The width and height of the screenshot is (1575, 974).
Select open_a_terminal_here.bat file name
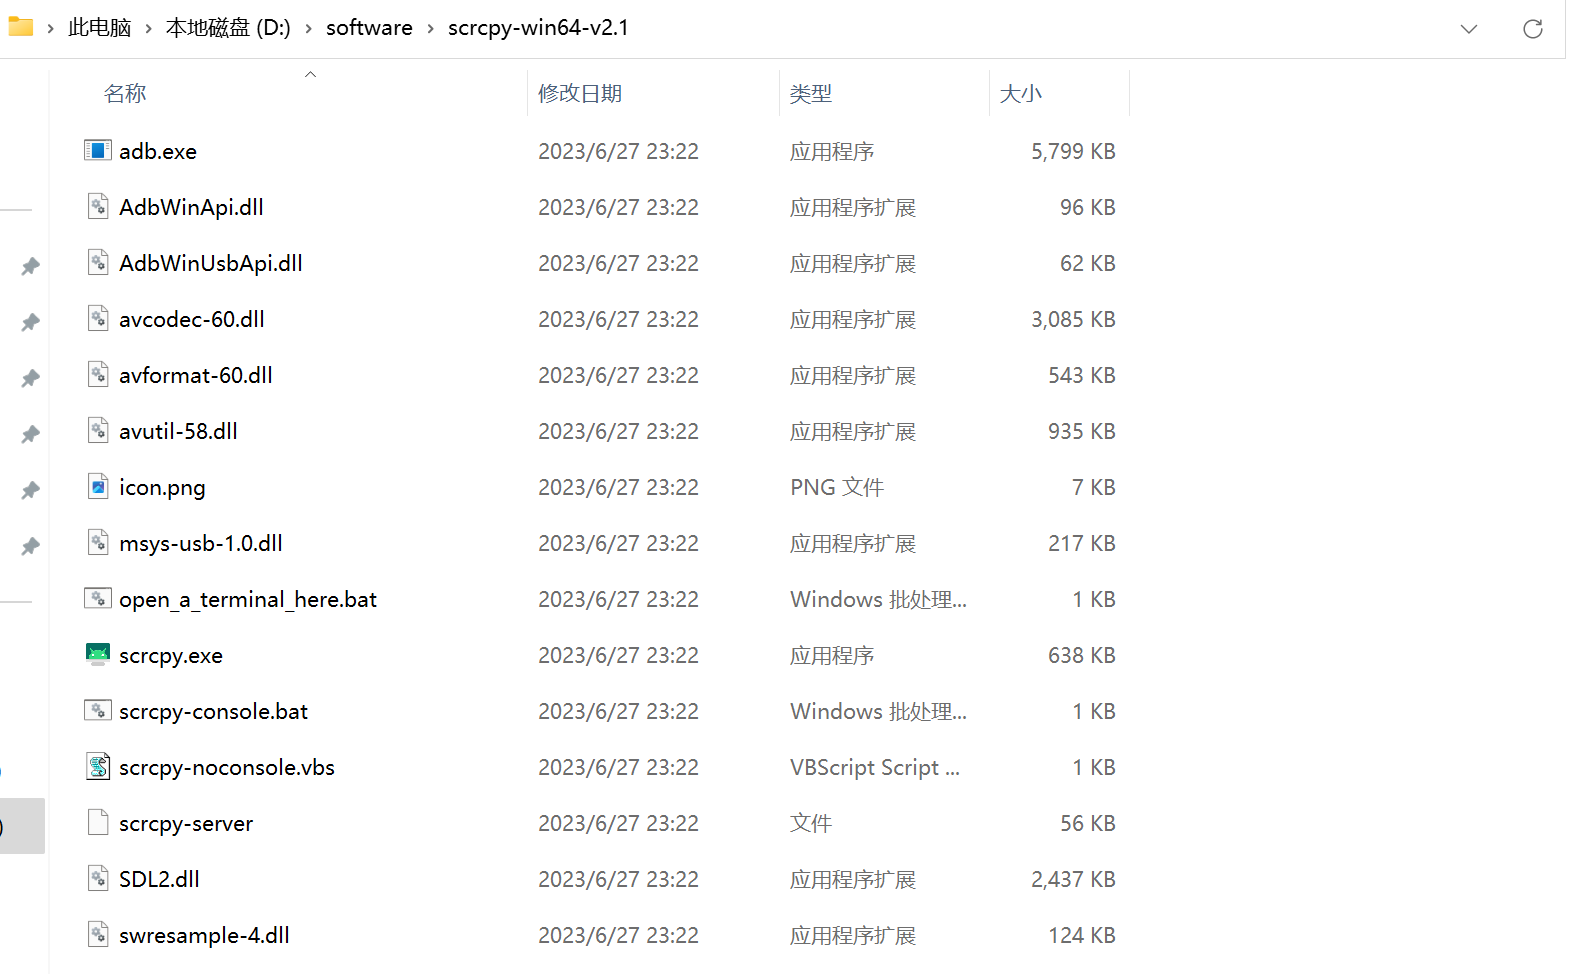click(248, 599)
